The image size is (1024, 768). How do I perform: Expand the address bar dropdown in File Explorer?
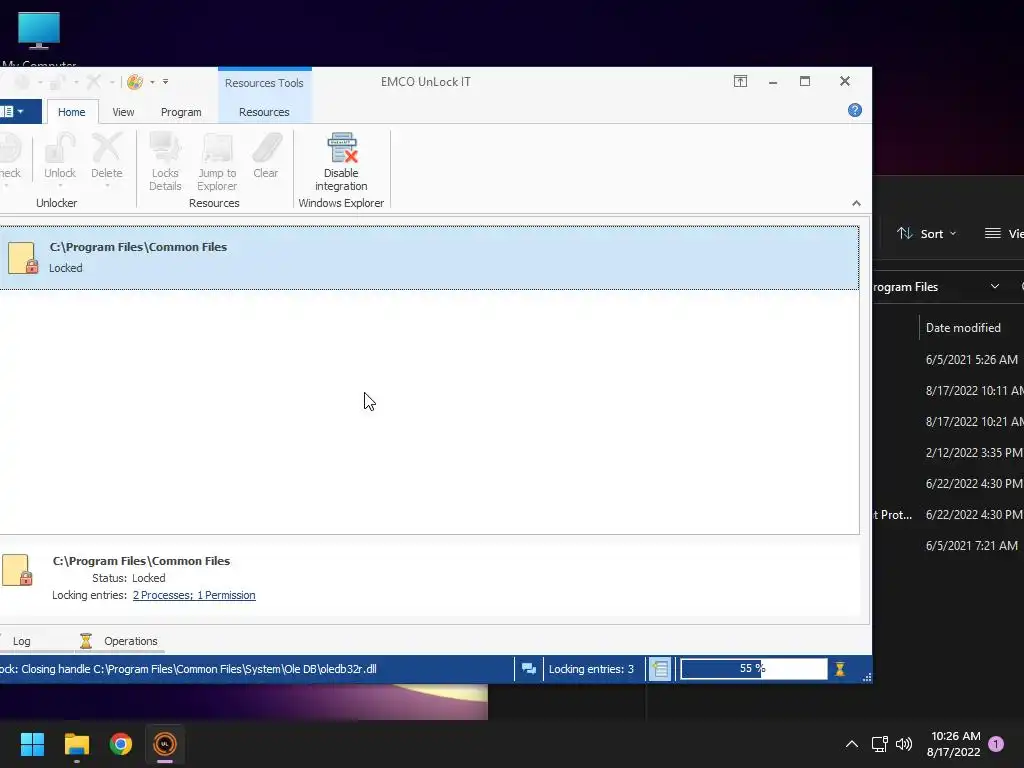pyautogui.click(x=995, y=287)
